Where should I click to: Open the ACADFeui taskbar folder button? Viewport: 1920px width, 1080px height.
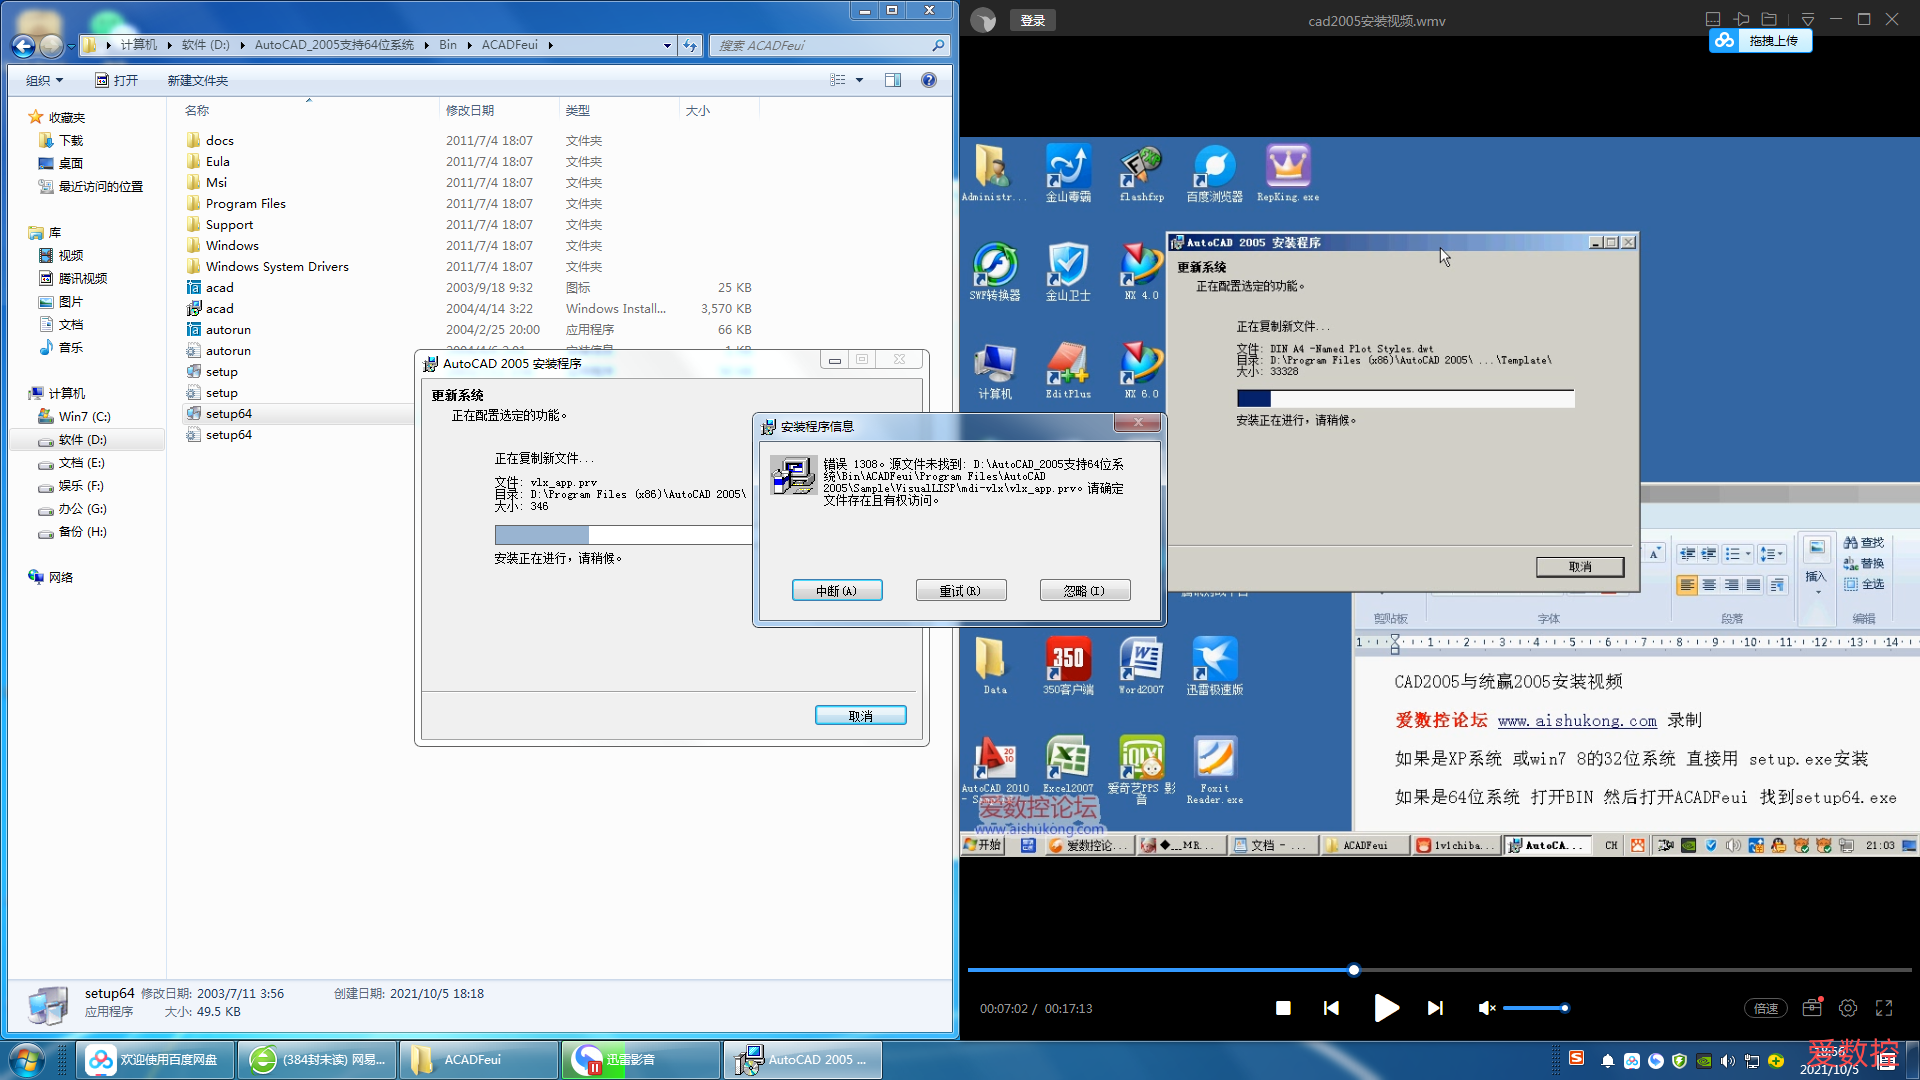click(x=479, y=1060)
